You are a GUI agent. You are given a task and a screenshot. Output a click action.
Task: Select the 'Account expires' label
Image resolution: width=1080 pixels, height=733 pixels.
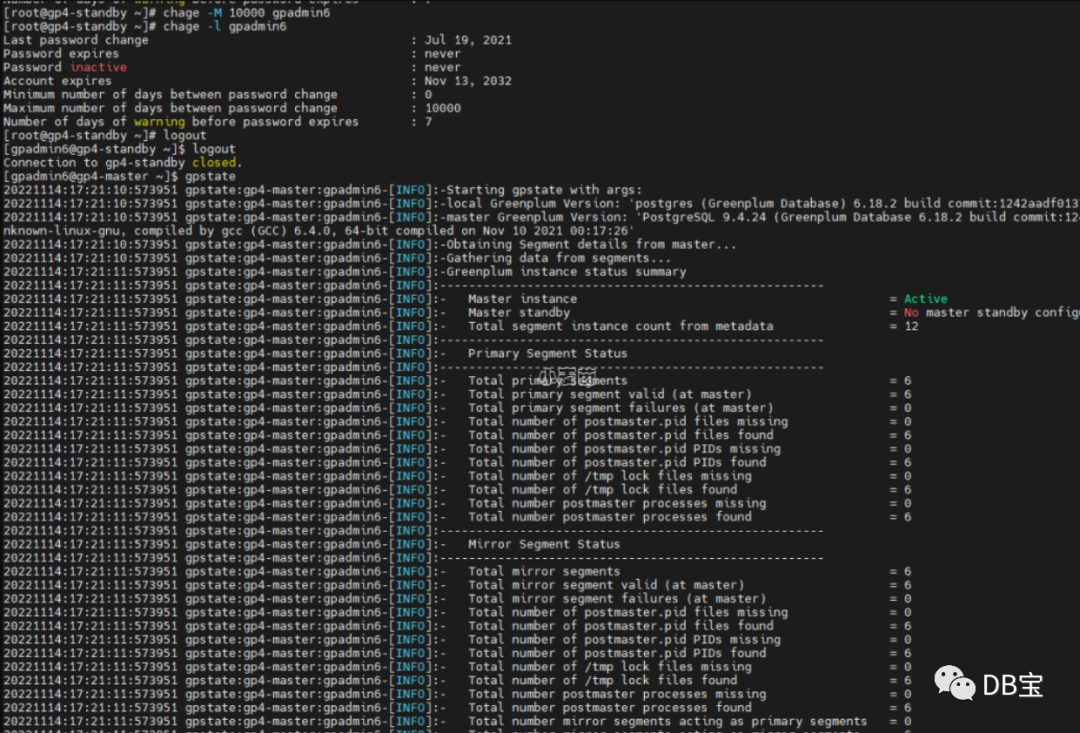(x=57, y=81)
